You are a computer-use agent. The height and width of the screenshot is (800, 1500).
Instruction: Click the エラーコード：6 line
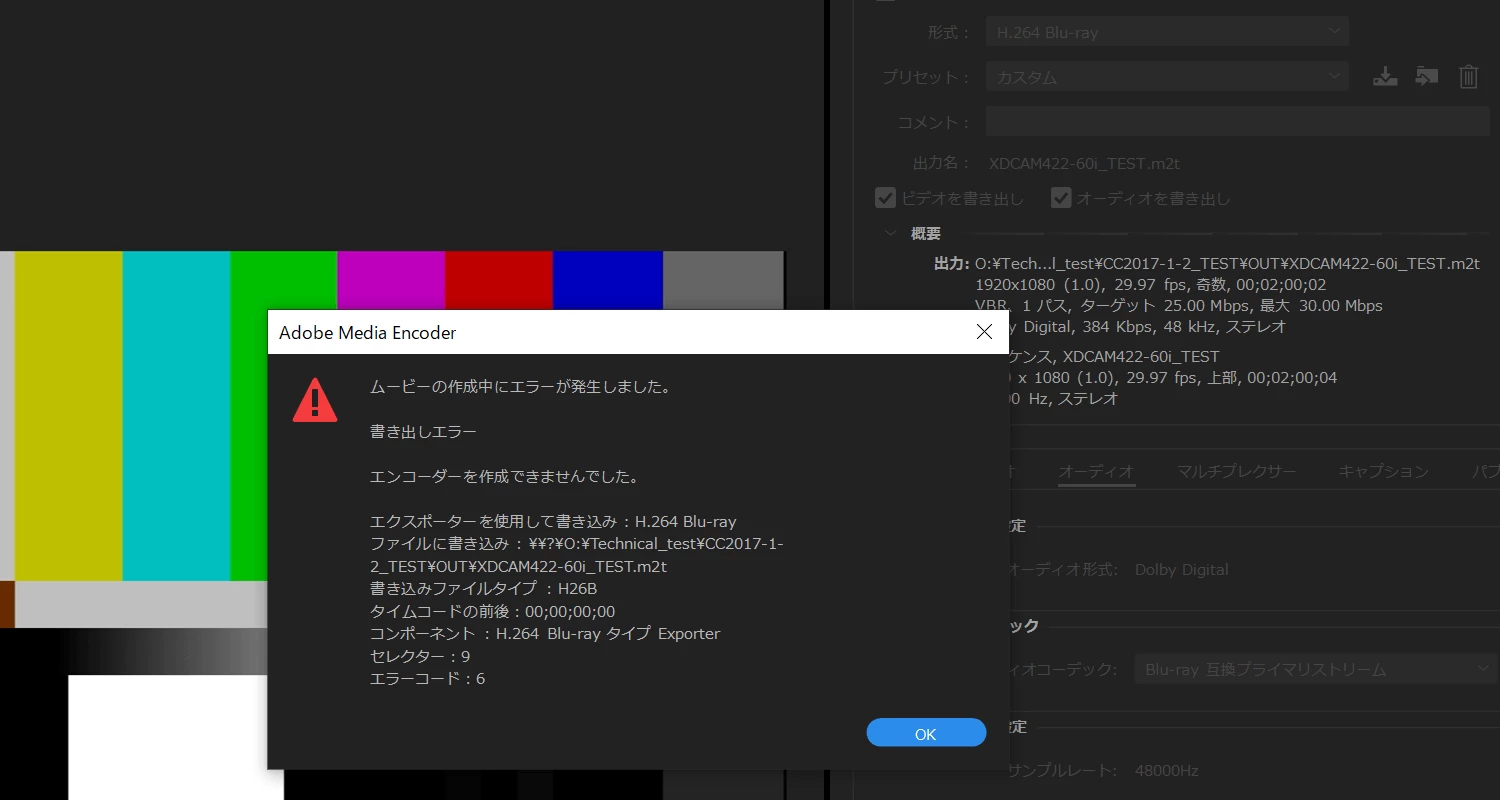click(x=427, y=678)
